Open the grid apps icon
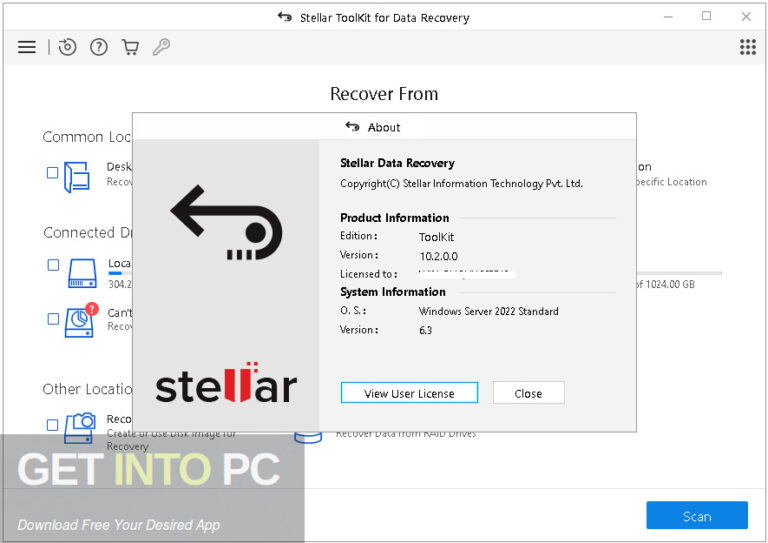The height and width of the screenshot is (543, 768). pos(747,47)
